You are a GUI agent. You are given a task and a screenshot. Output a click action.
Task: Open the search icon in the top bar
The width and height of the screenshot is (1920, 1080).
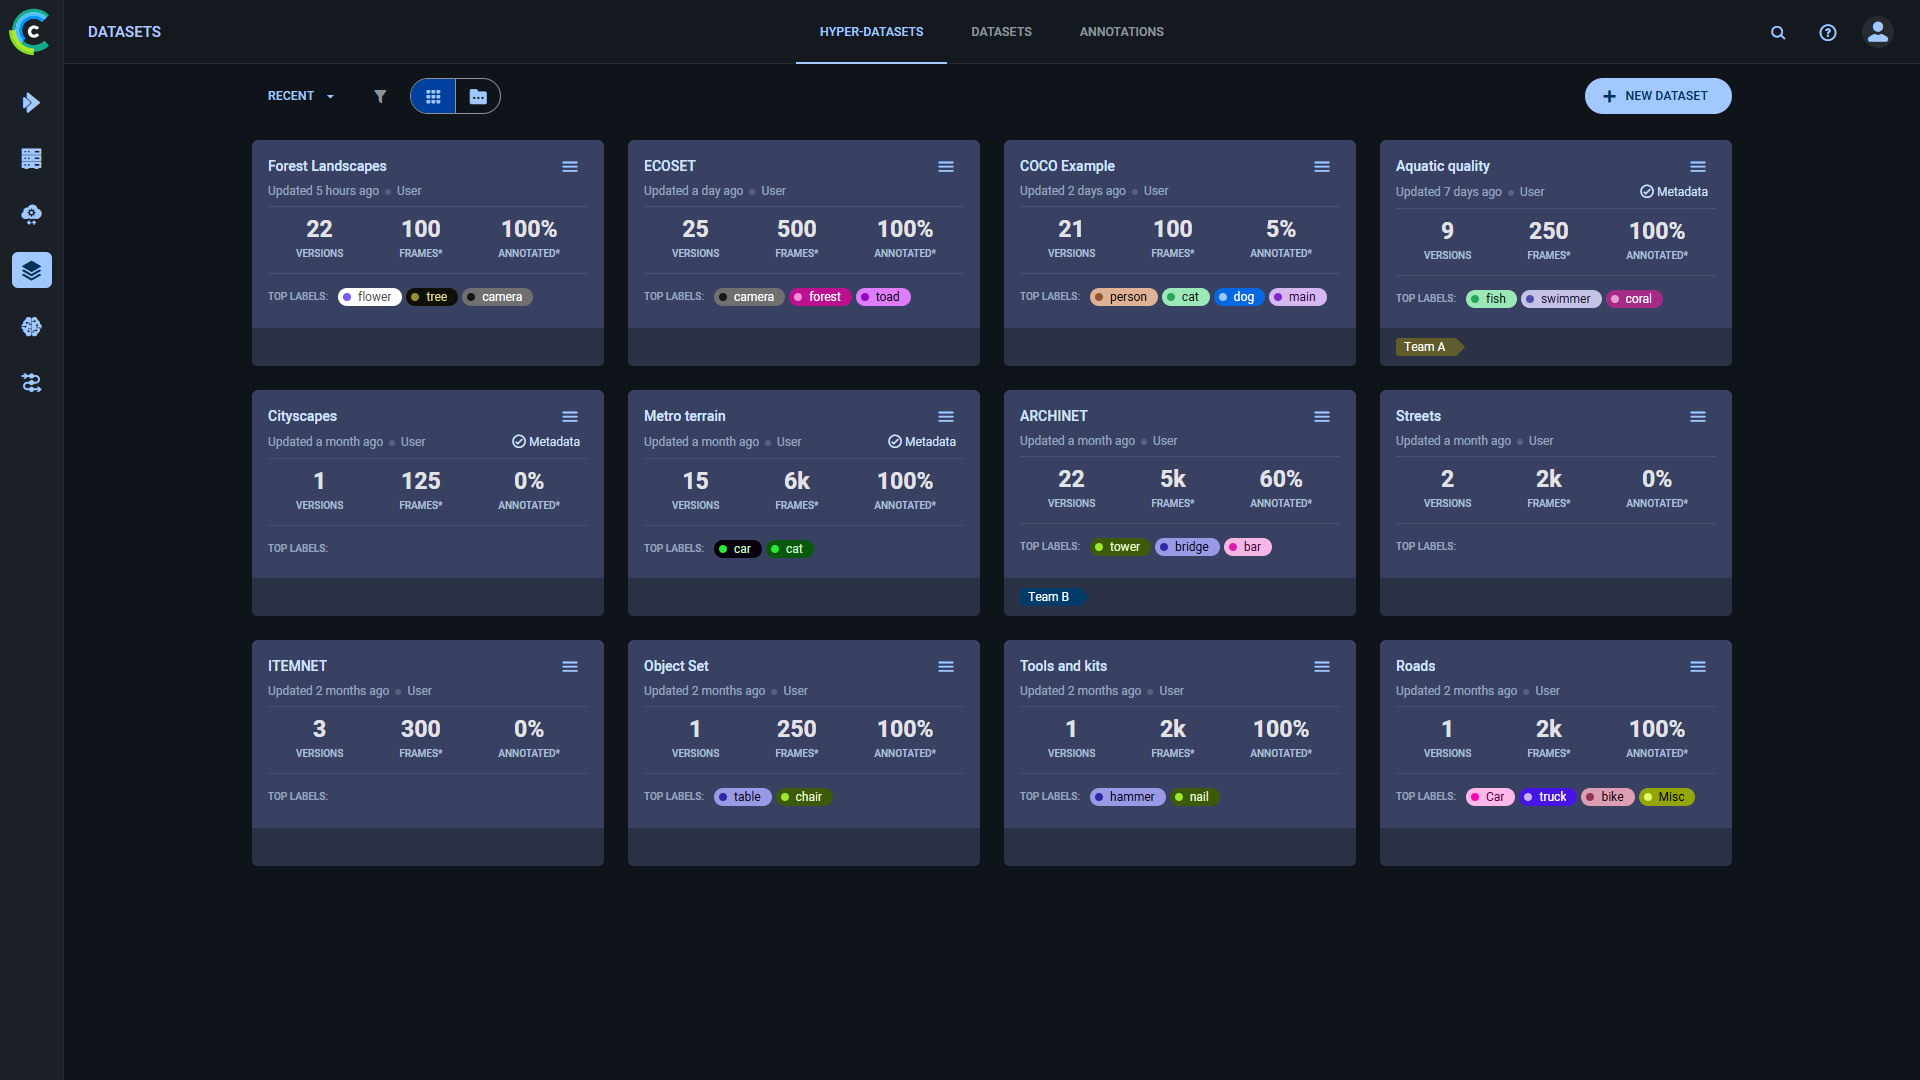coord(1777,32)
